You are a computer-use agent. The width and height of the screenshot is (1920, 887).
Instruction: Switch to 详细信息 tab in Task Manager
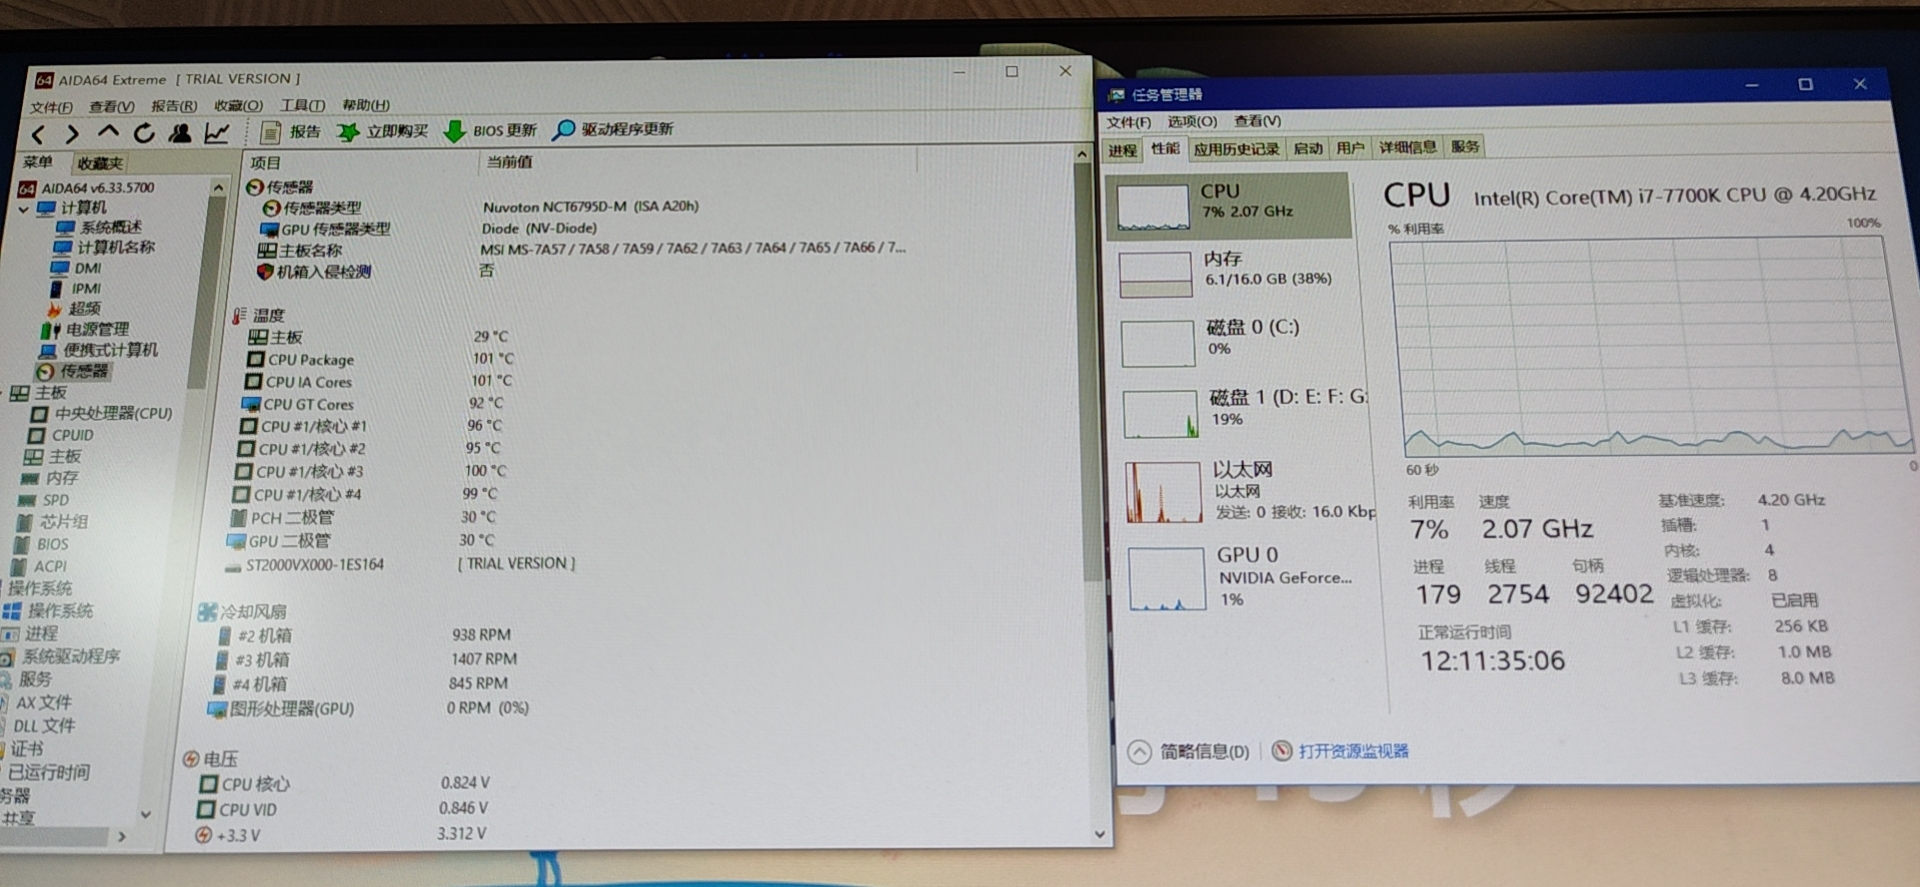pyautogui.click(x=1407, y=147)
